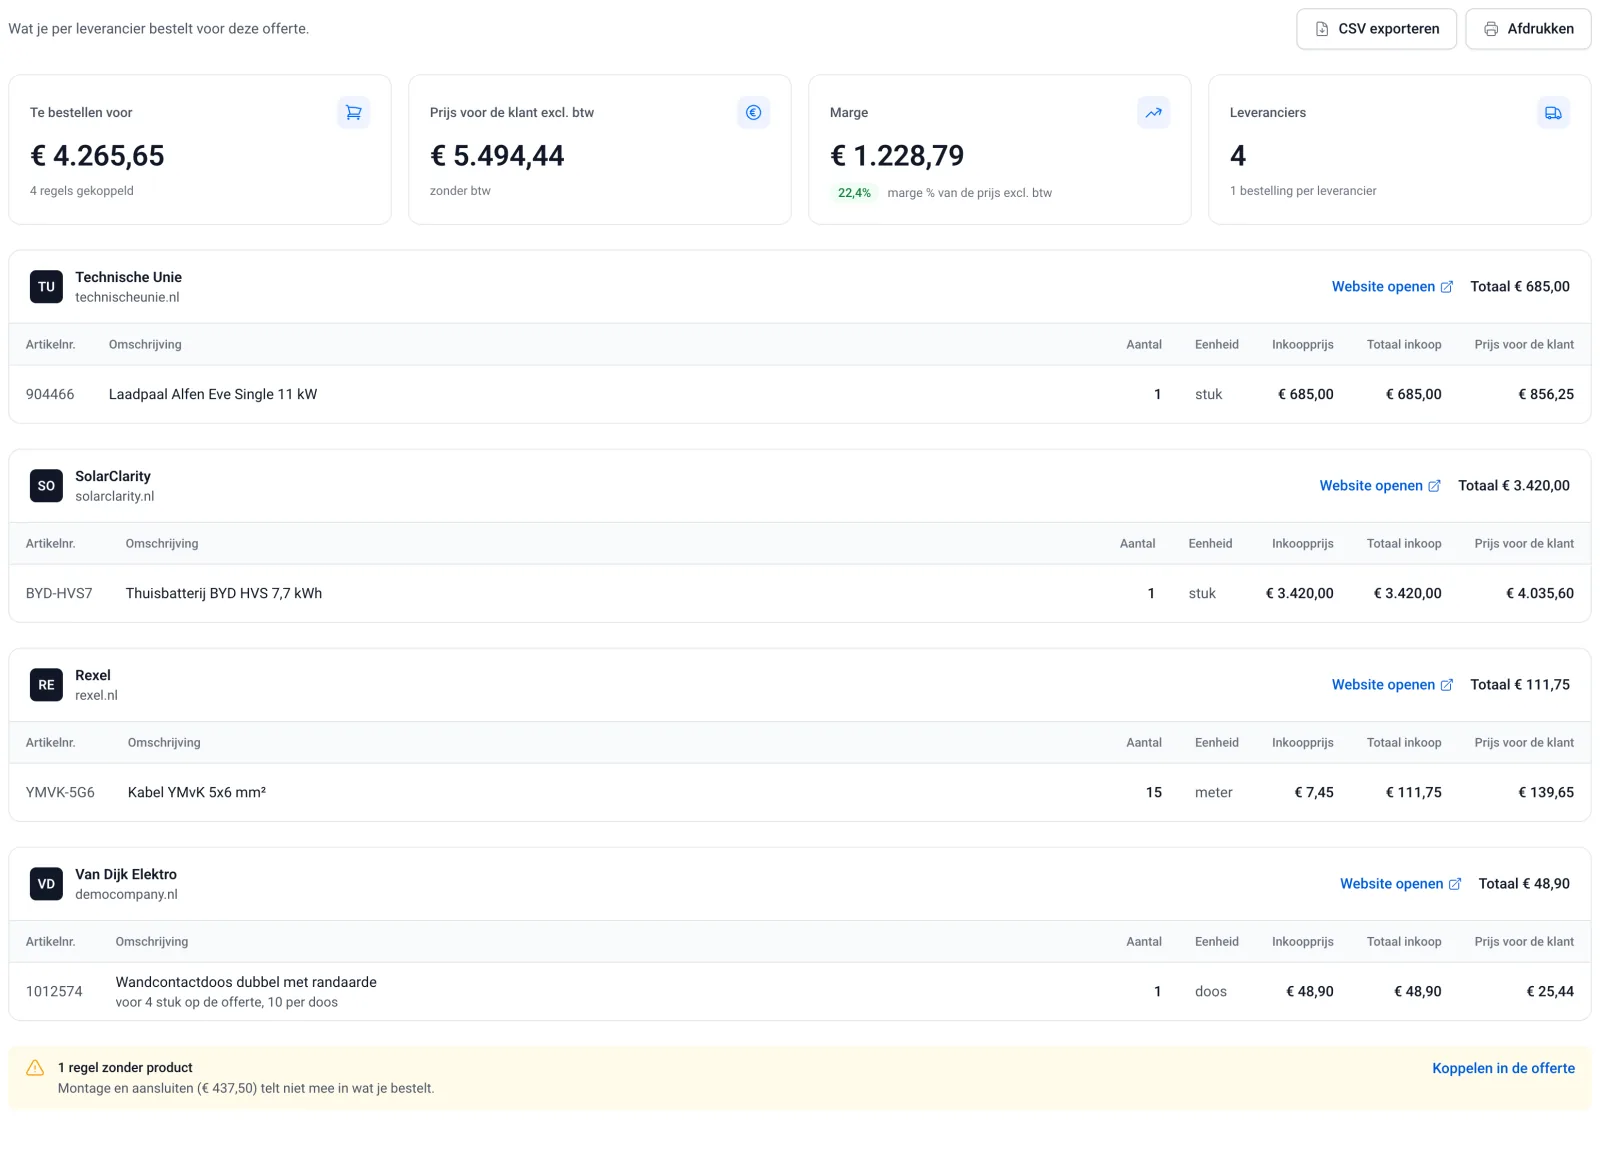This screenshot has width=1600, height=1151.
Task: Click article number 904466
Action: (x=50, y=394)
